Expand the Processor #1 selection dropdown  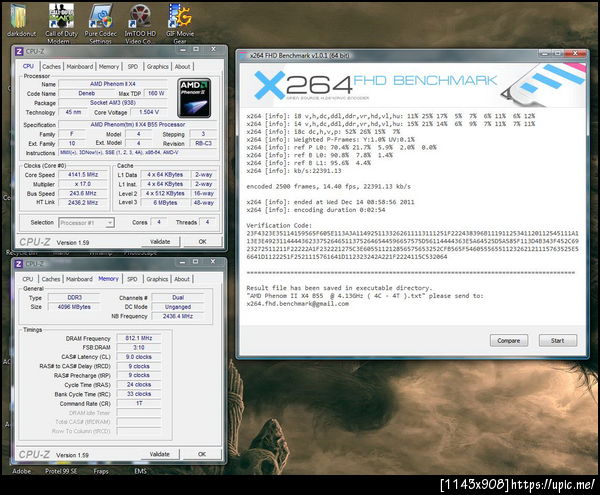tap(110, 223)
